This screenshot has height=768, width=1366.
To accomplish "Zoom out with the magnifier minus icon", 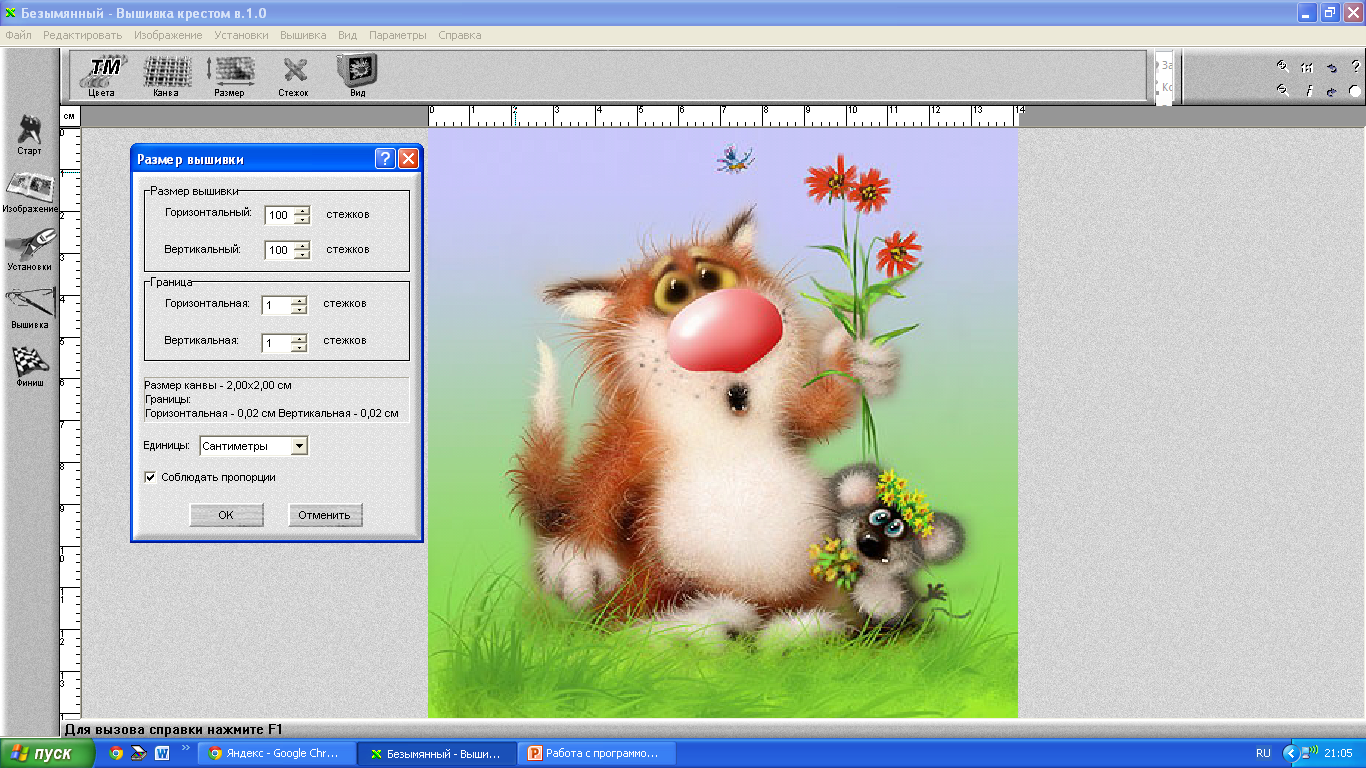I will tap(1282, 90).
